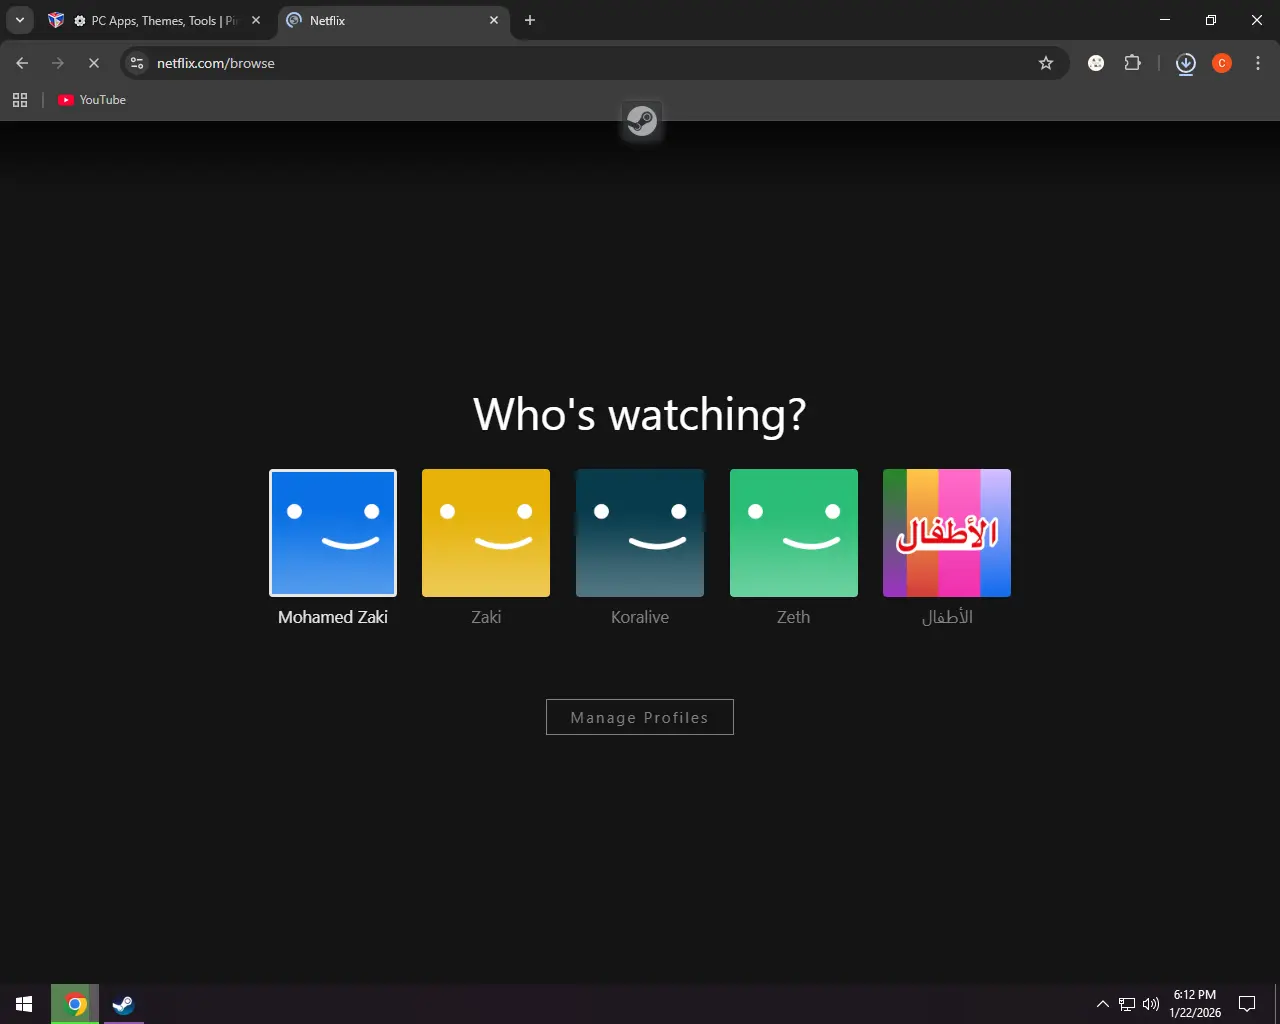Open the Windows Start menu
The width and height of the screenshot is (1280, 1024).
[x=24, y=1004]
